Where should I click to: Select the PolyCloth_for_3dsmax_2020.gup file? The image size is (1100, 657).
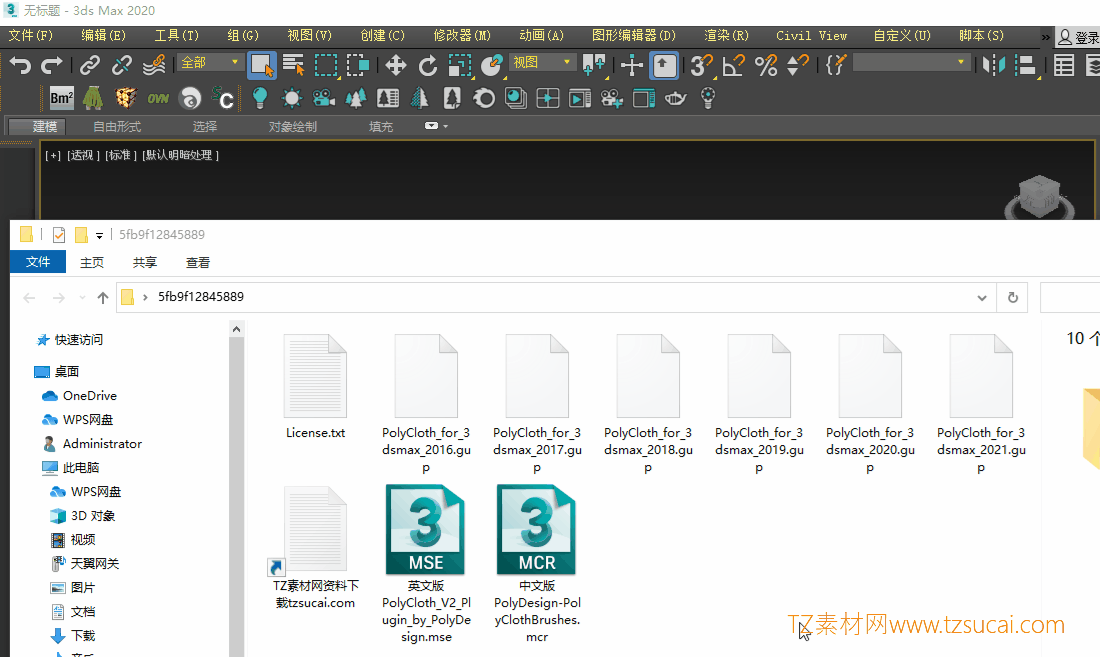[x=870, y=405]
